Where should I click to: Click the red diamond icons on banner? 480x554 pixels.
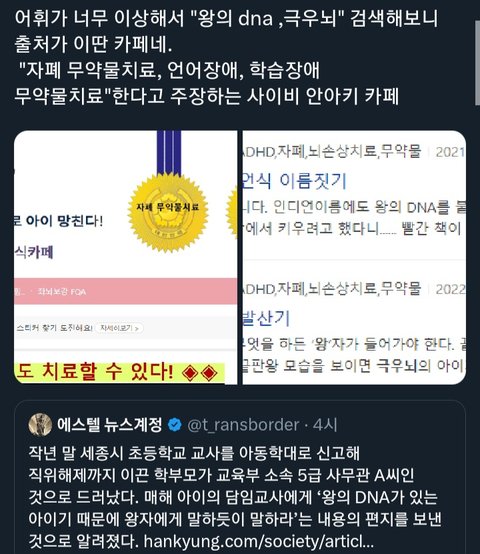click(200, 373)
